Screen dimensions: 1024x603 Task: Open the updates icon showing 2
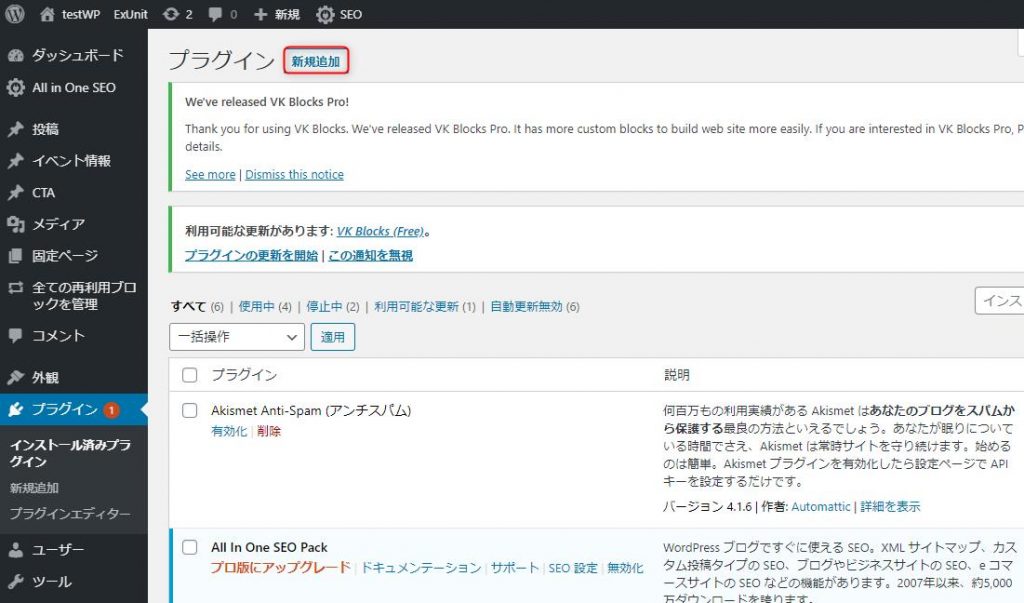coord(170,14)
